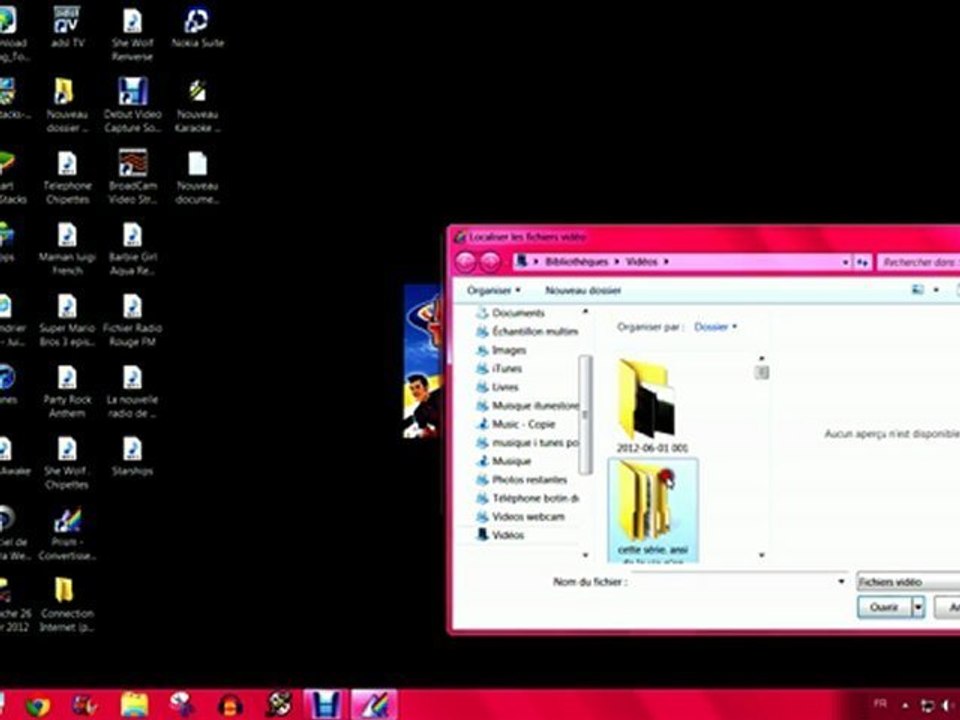Image resolution: width=960 pixels, height=720 pixels.
Task: Select the She Wolf Renverse audio file
Action: [132, 34]
